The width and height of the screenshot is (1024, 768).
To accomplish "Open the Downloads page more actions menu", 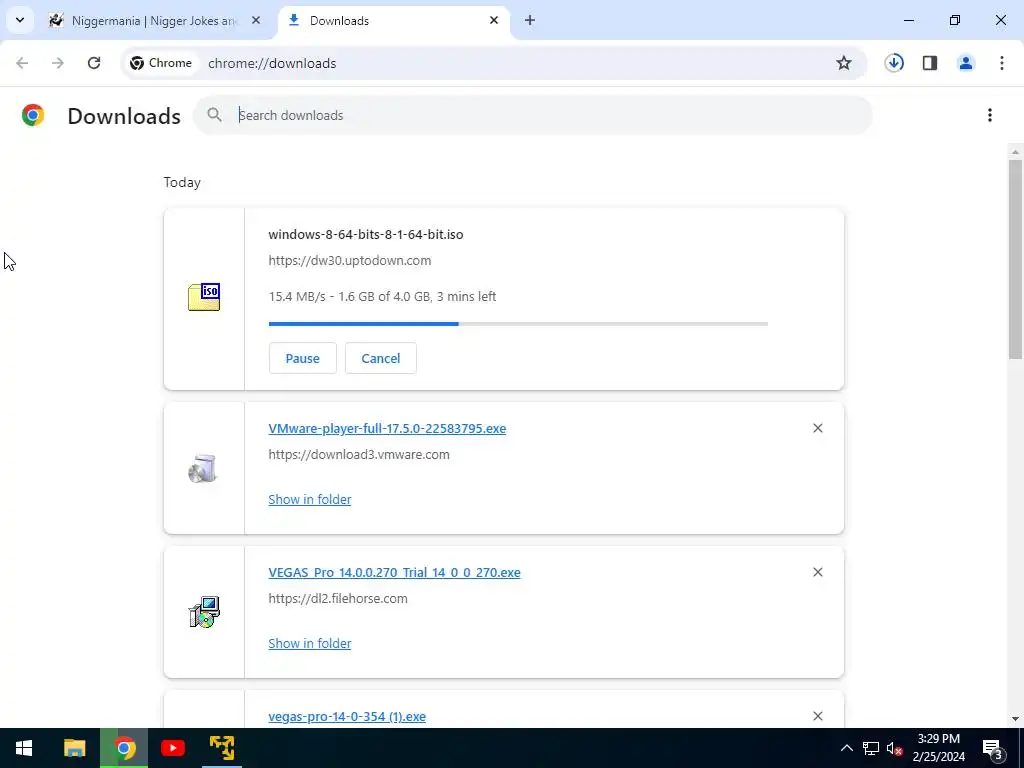I will [990, 115].
